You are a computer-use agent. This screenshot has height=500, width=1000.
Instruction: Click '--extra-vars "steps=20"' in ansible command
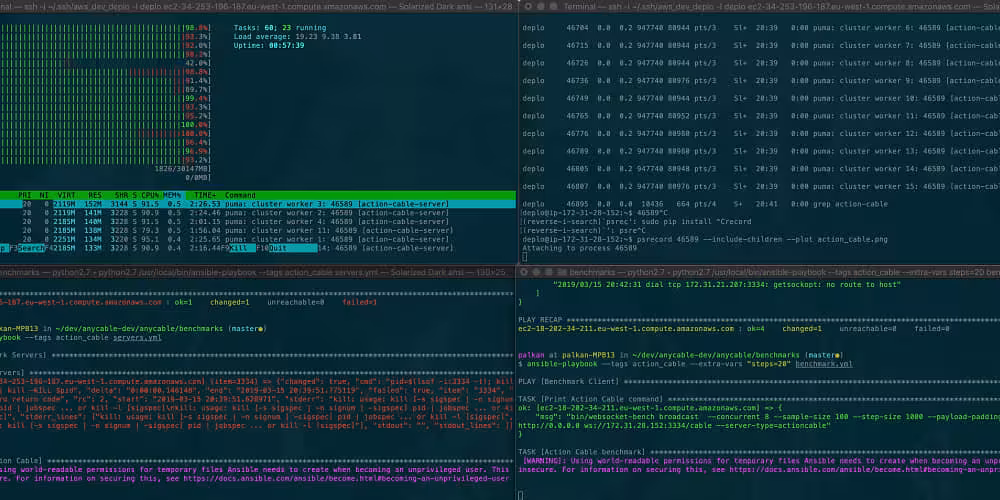(740, 364)
